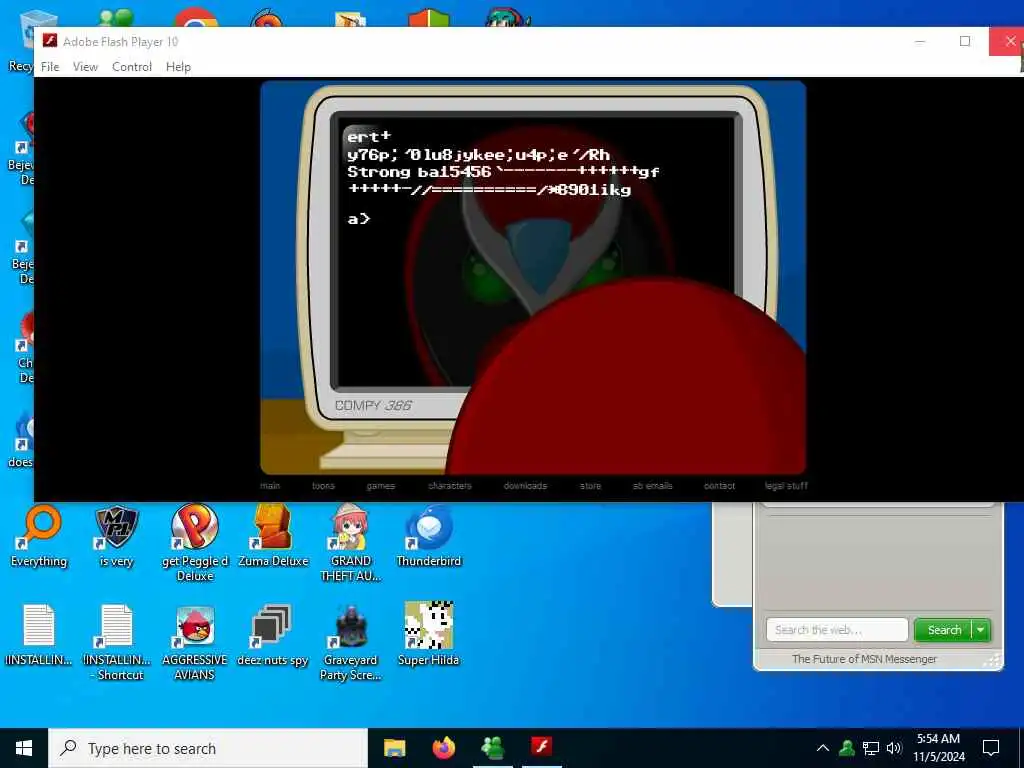The width and height of the screenshot is (1024, 768).
Task: Click the Flash Player taskbar icon
Action: 541,748
